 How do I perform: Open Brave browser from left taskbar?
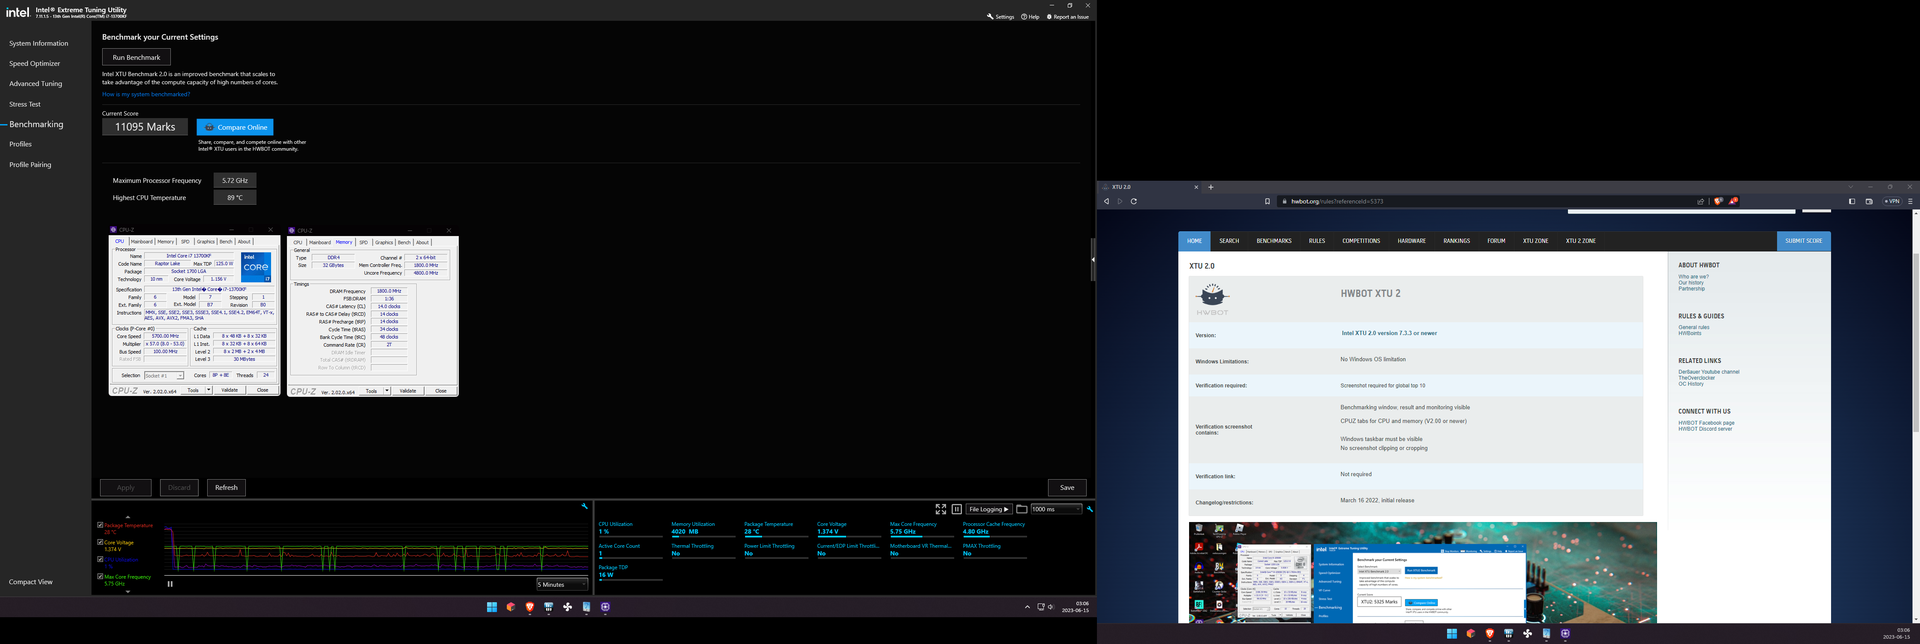tap(530, 607)
